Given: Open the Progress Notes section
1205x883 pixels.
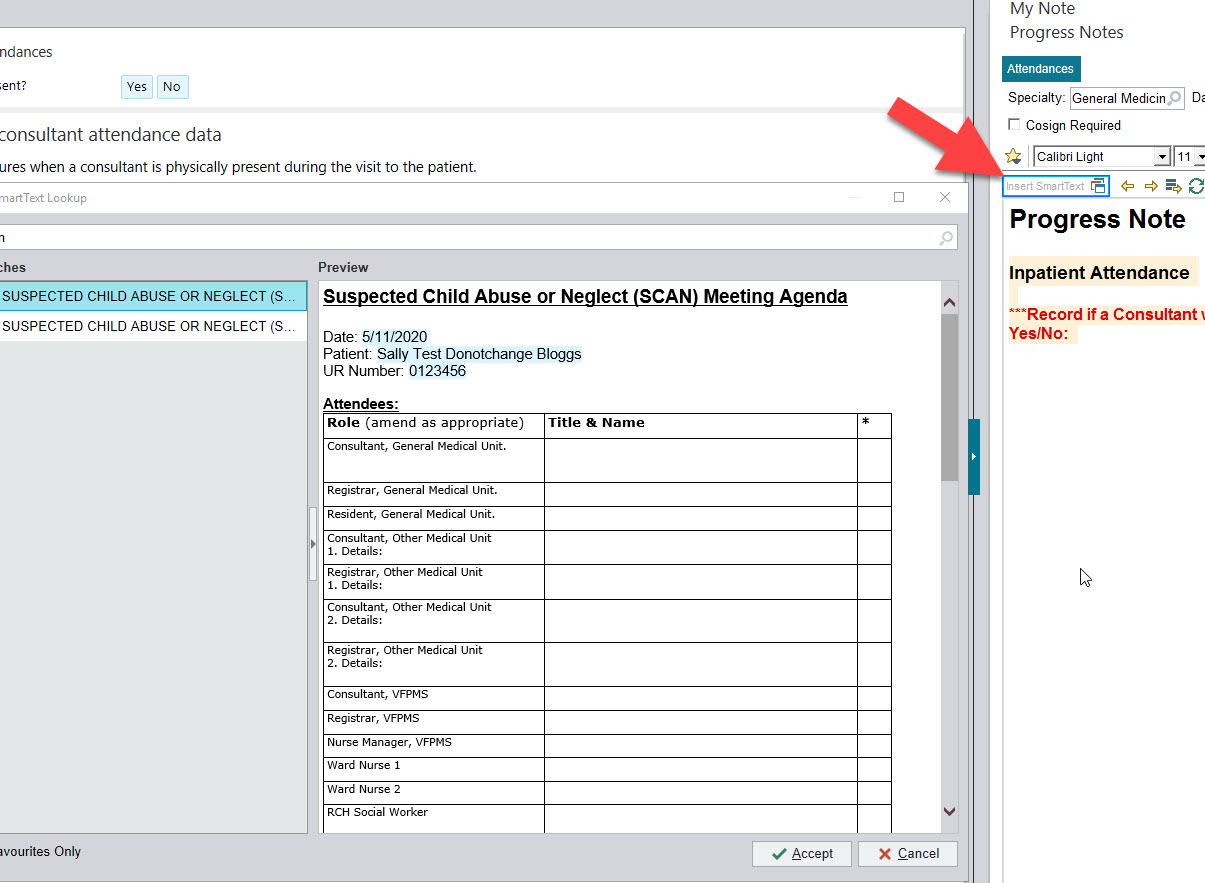Looking at the screenshot, I should (x=1066, y=32).
